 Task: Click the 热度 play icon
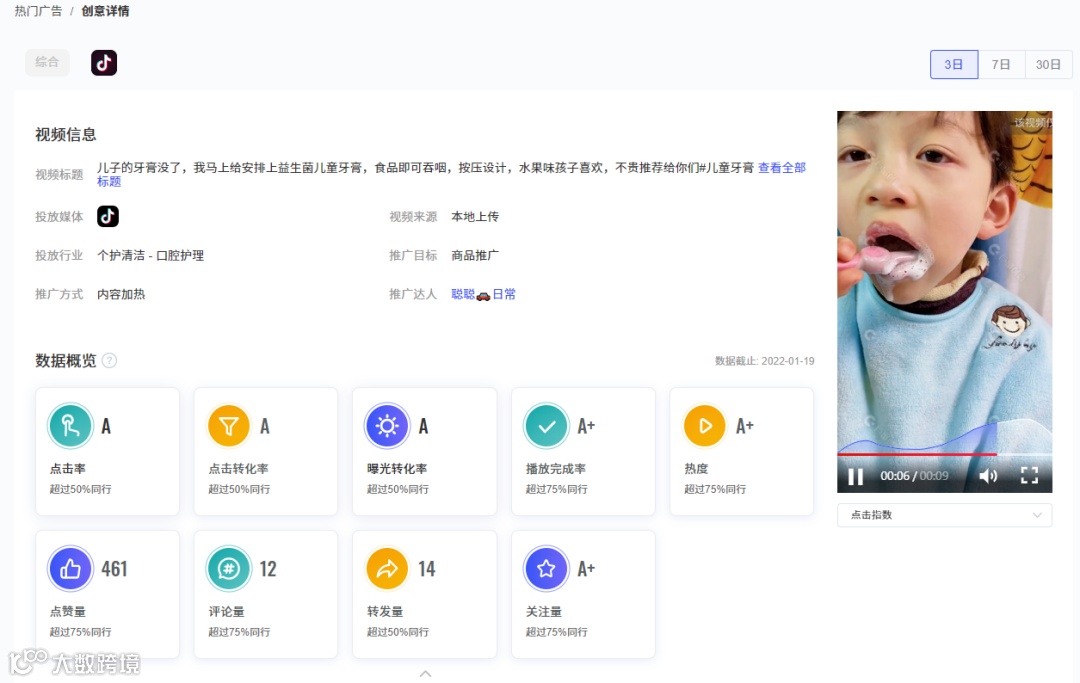(x=704, y=425)
